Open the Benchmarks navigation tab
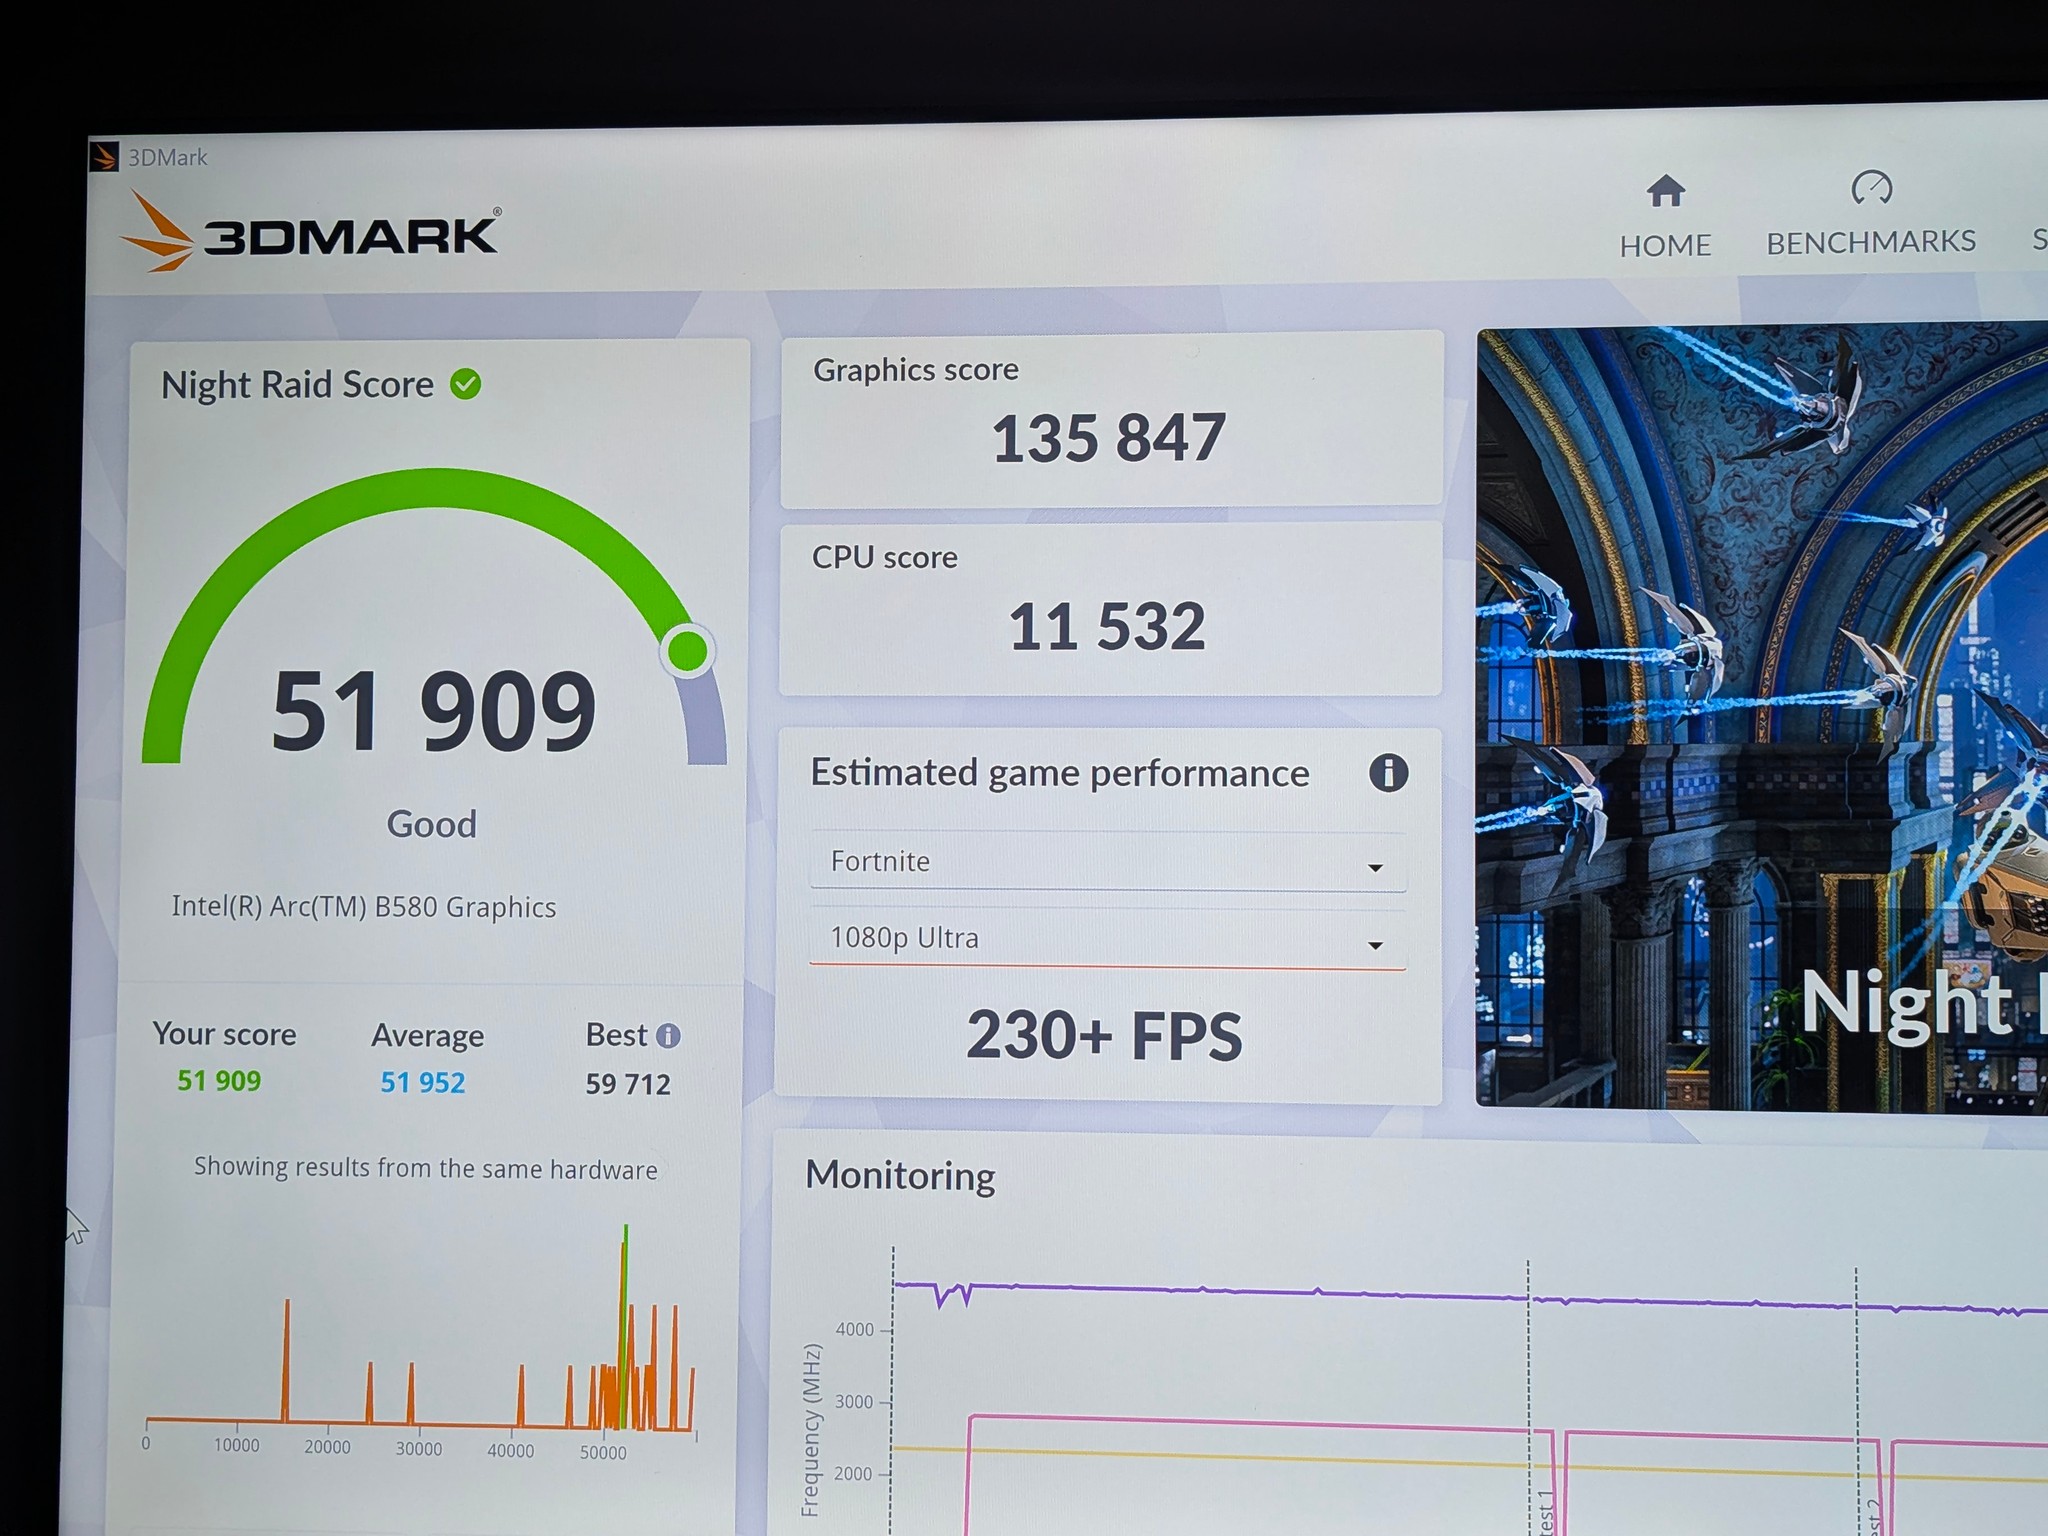This screenshot has width=2048, height=1536. [x=1871, y=215]
